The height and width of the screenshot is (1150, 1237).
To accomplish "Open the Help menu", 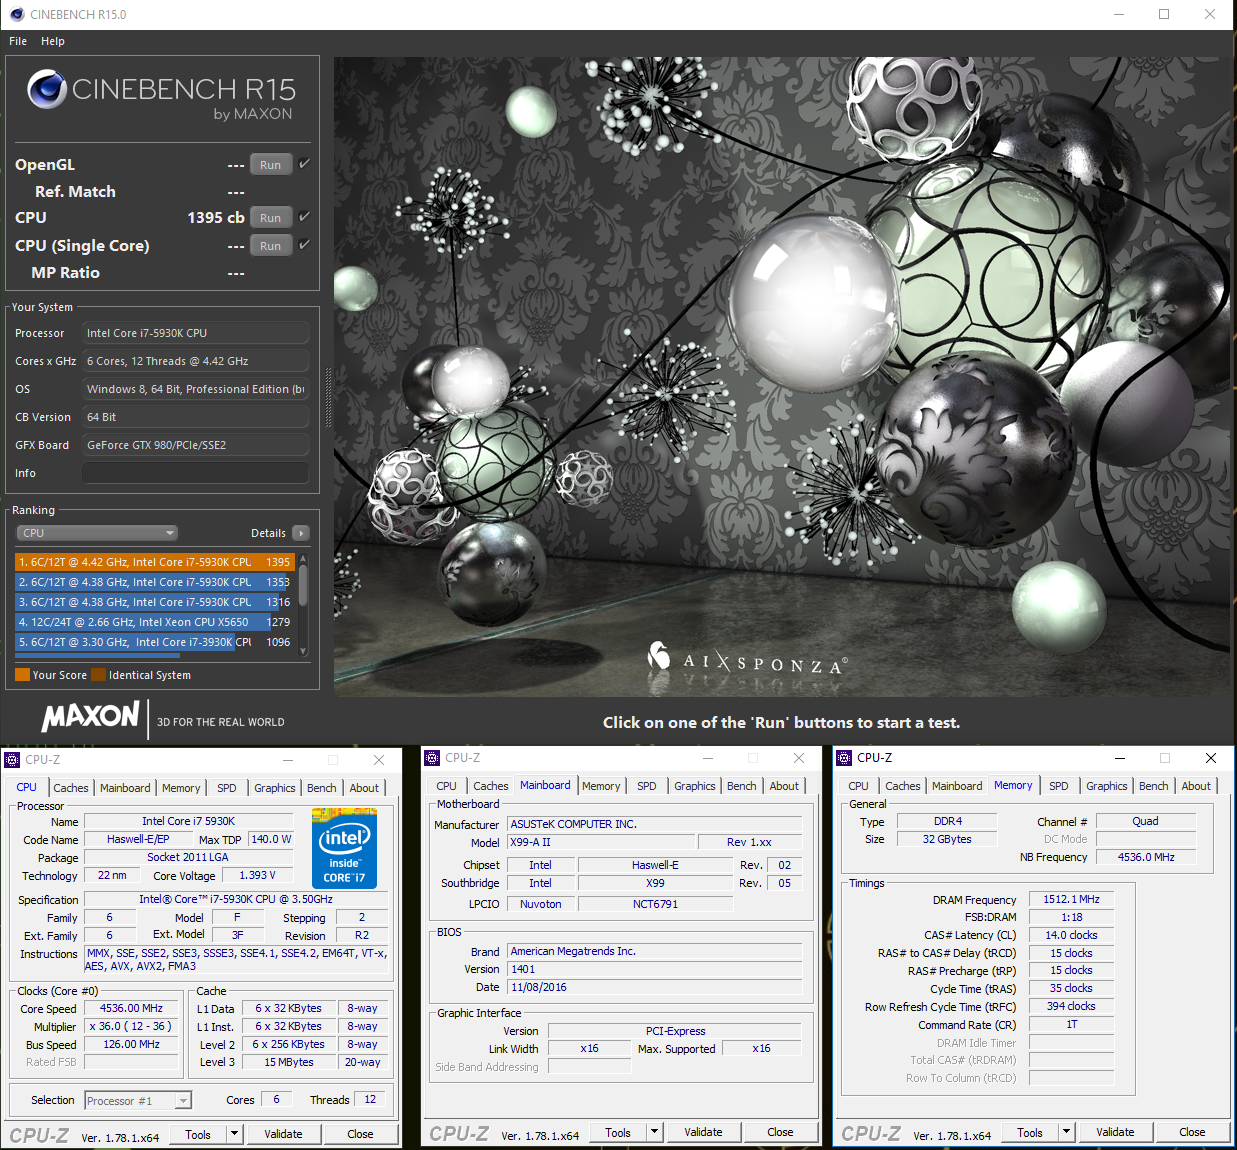I will coord(53,41).
